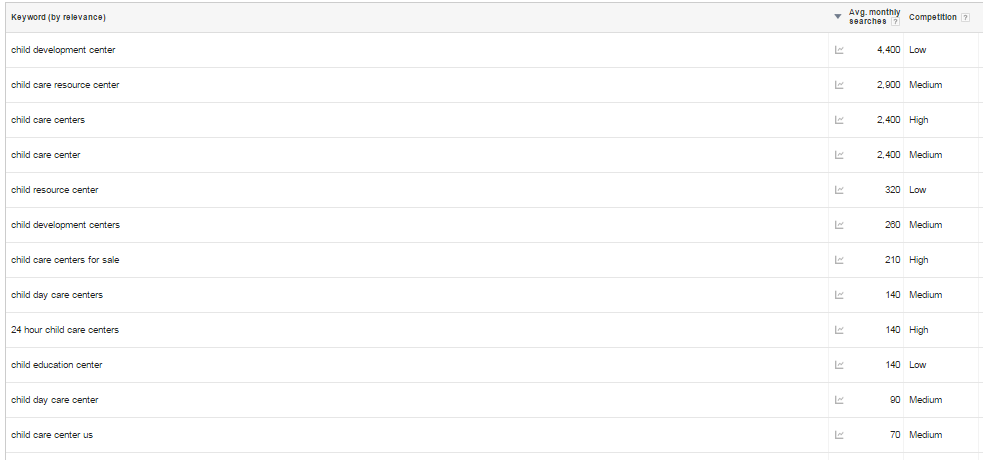Show trend chart for child care centers row

[x=839, y=120]
